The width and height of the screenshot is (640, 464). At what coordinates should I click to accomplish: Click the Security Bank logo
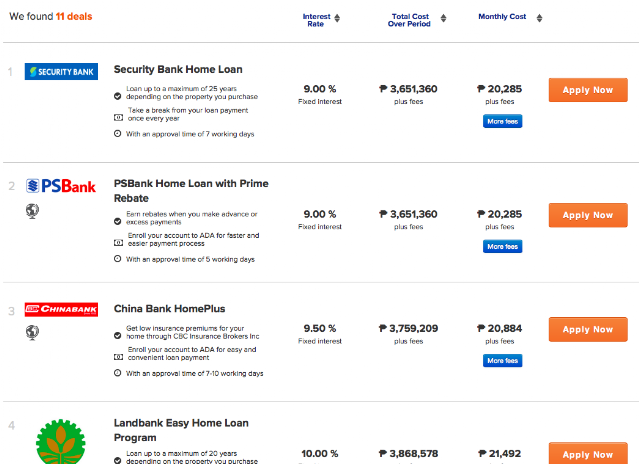point(61,71)
